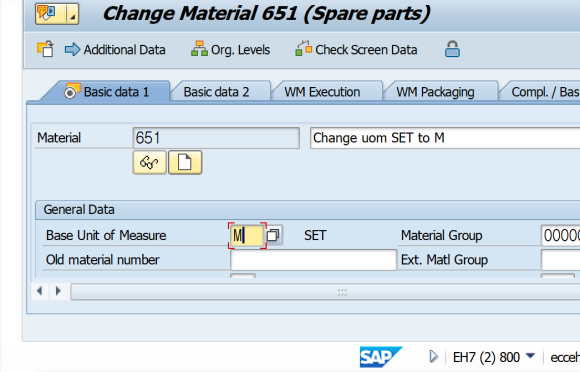The width and height of the screenshot is (580, 372).
Task: Click the SET unit text
Action: tap(315, 235)
